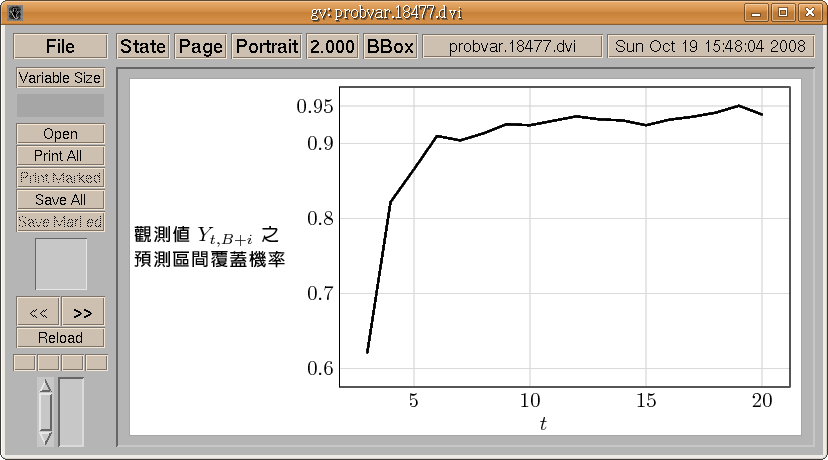Open the Portrait orientation dropdown
This screenshot has width=828, height=460.
coord(267,47)
